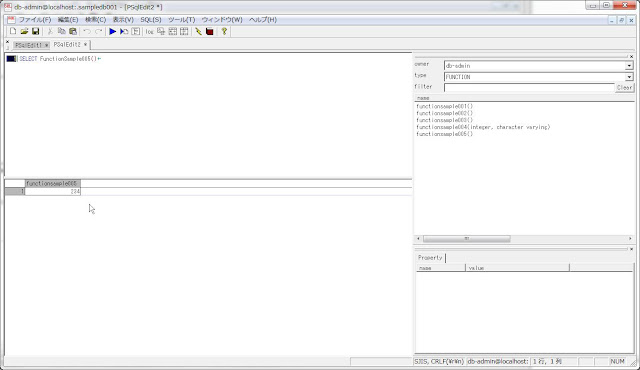Select functionsample003() in the list
640x370 pixels.
click(x=444, y=120)
